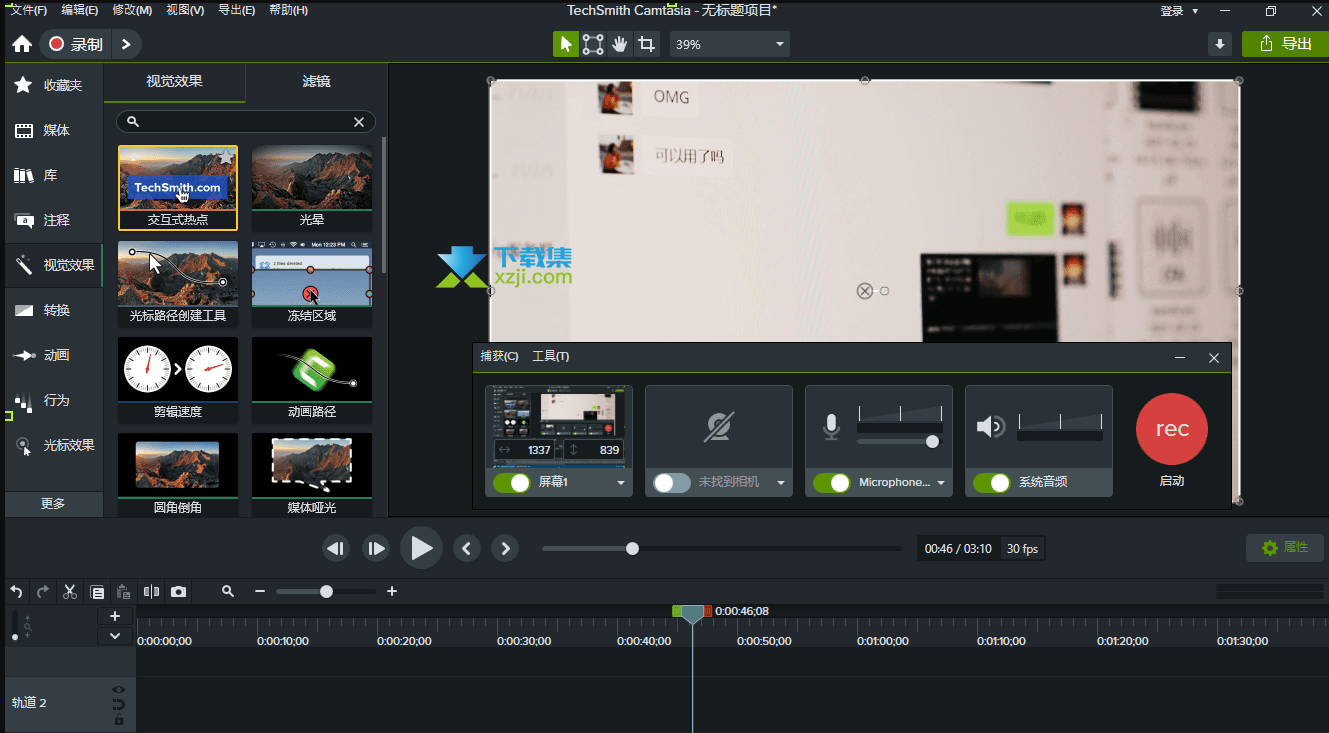The width and height of the screenshot is (1329, 733).
Task: Open the 属性 properties panel
Action: [1285, 547]
